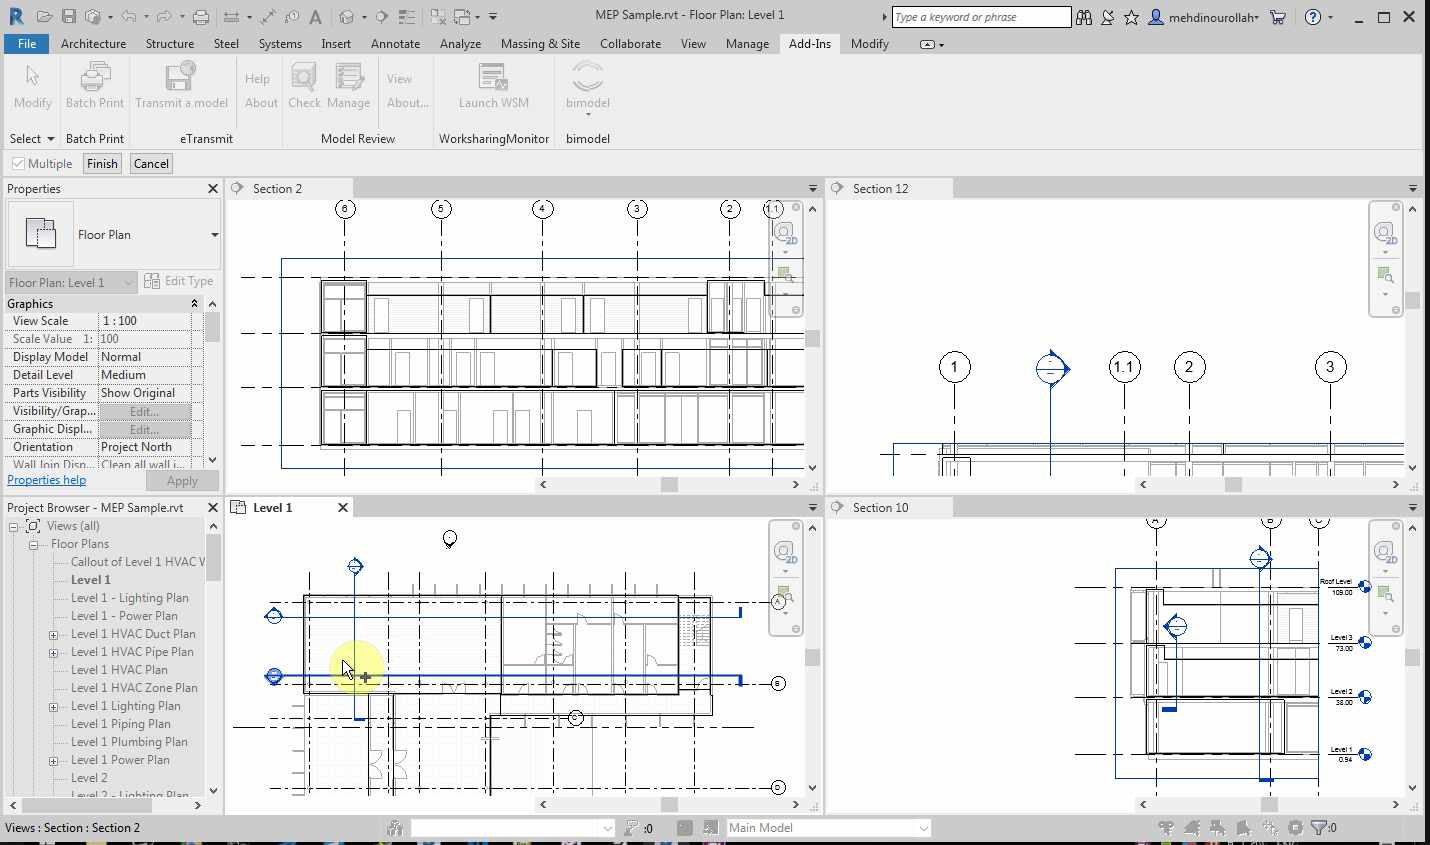Viewport: 1430px width, 845px height.
Task: Click the Save icon in quick access toolbar
Action: (x=68, y=17)
